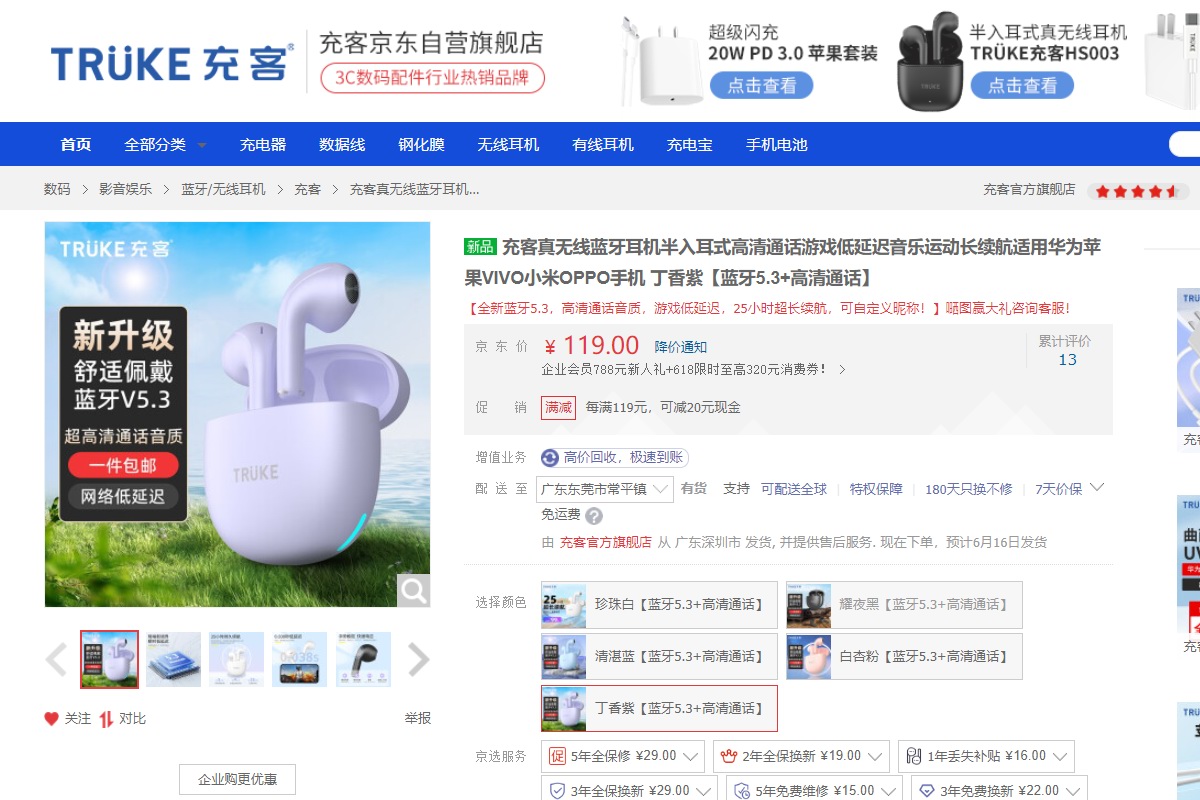The width and height of the screenshot is (1200, 800).
Task: Select the third gallery thumbnail
Action: pos(237,659)
